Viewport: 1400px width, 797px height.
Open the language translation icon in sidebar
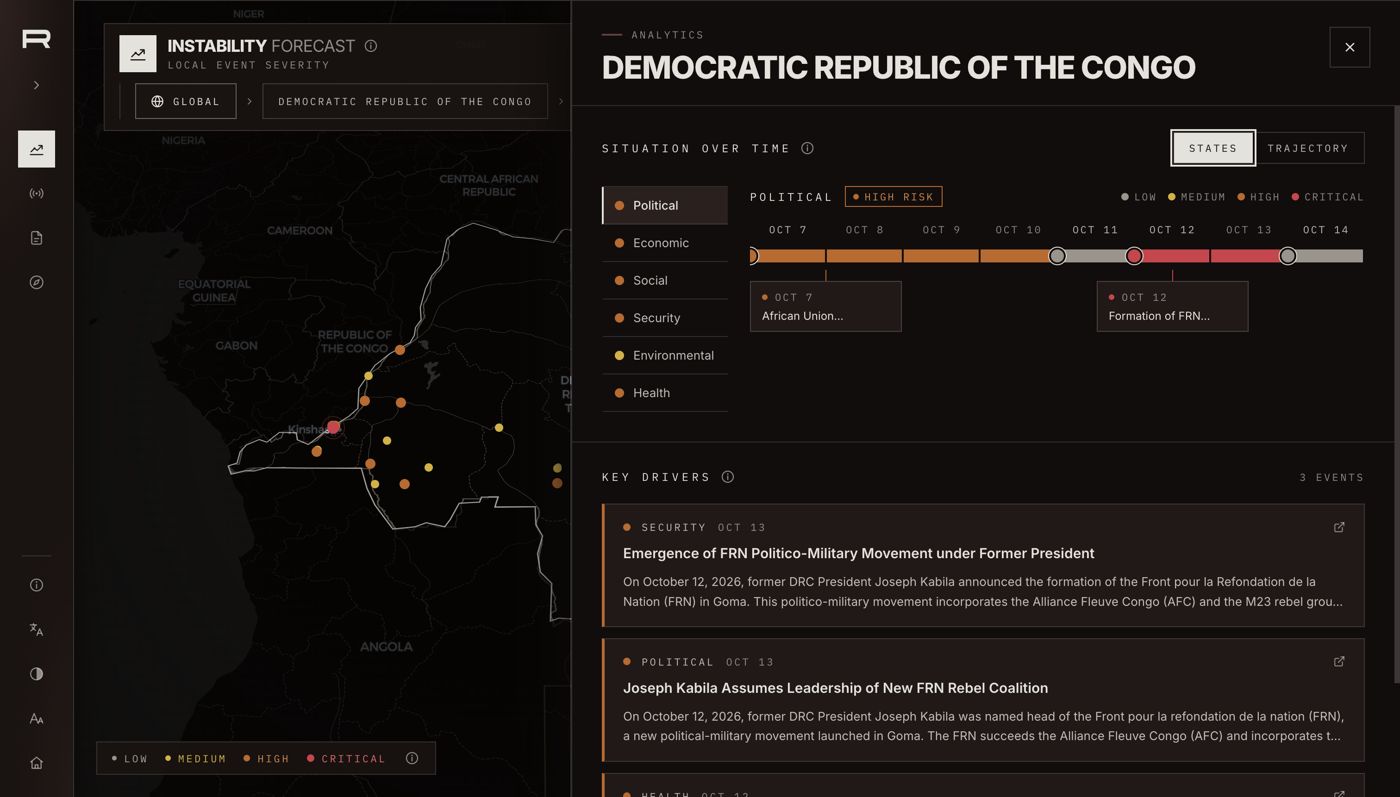coord(36,629)
